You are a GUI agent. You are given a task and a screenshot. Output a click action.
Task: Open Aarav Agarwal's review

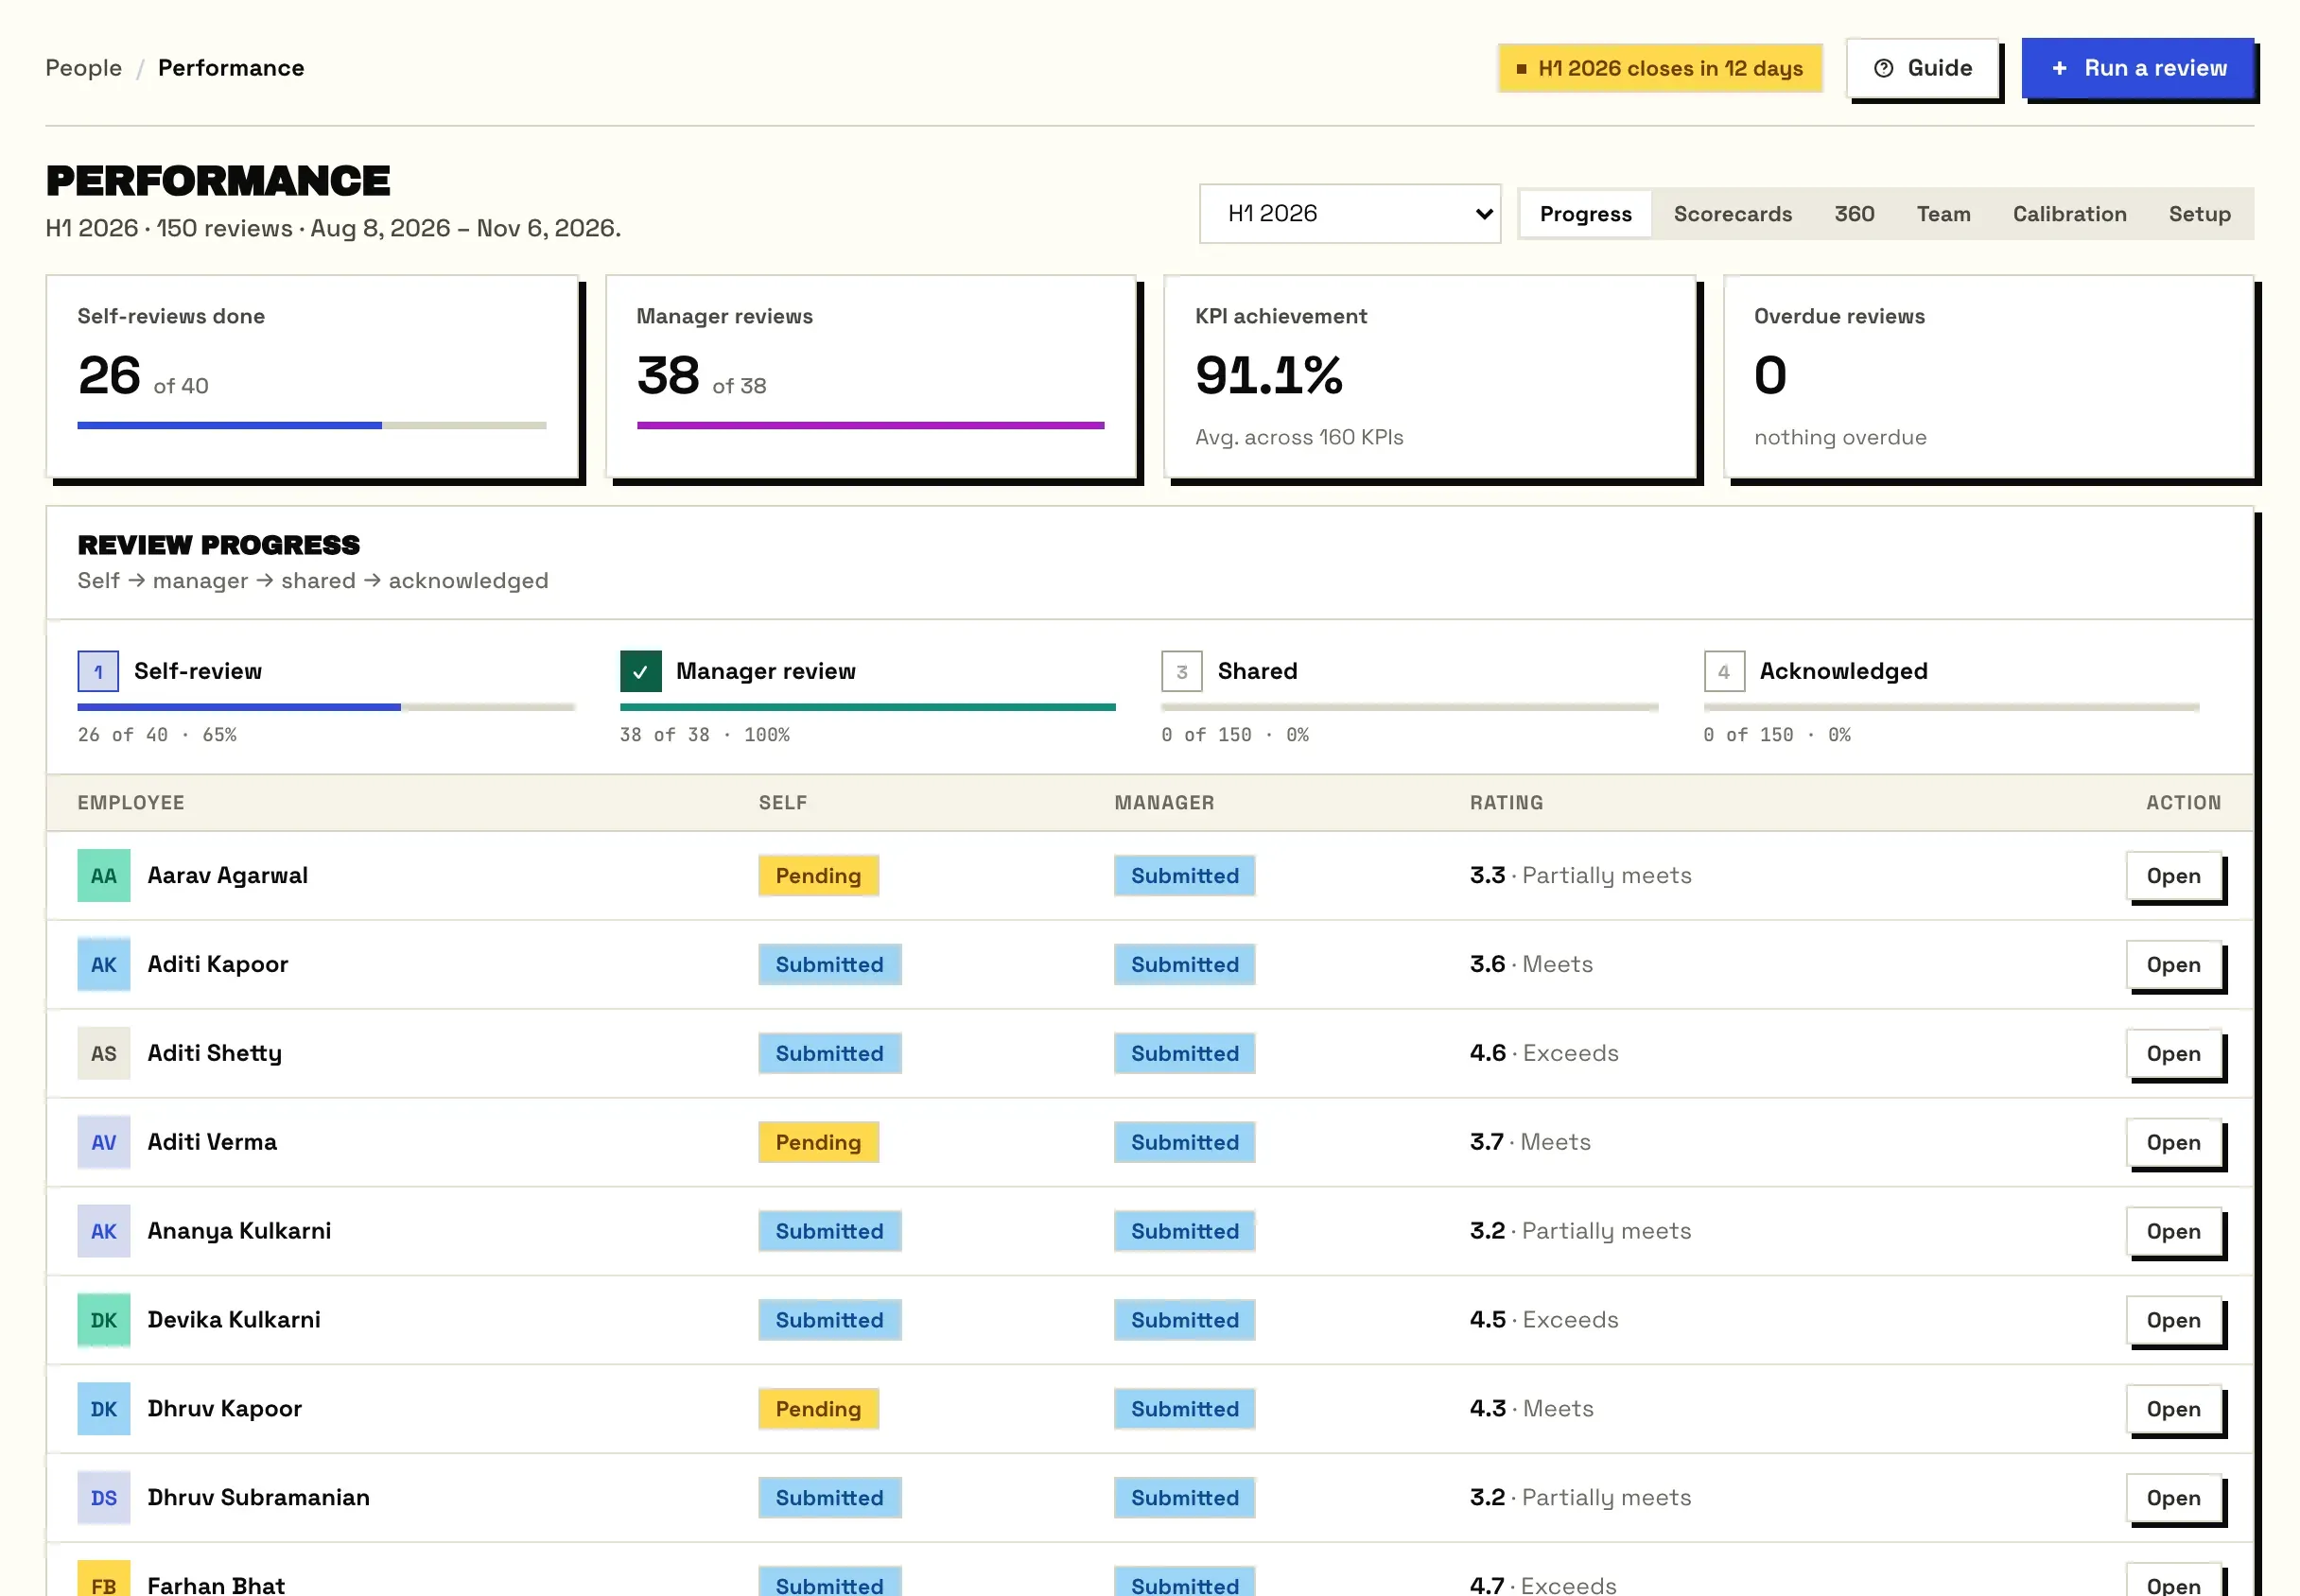pos(2174,876)
